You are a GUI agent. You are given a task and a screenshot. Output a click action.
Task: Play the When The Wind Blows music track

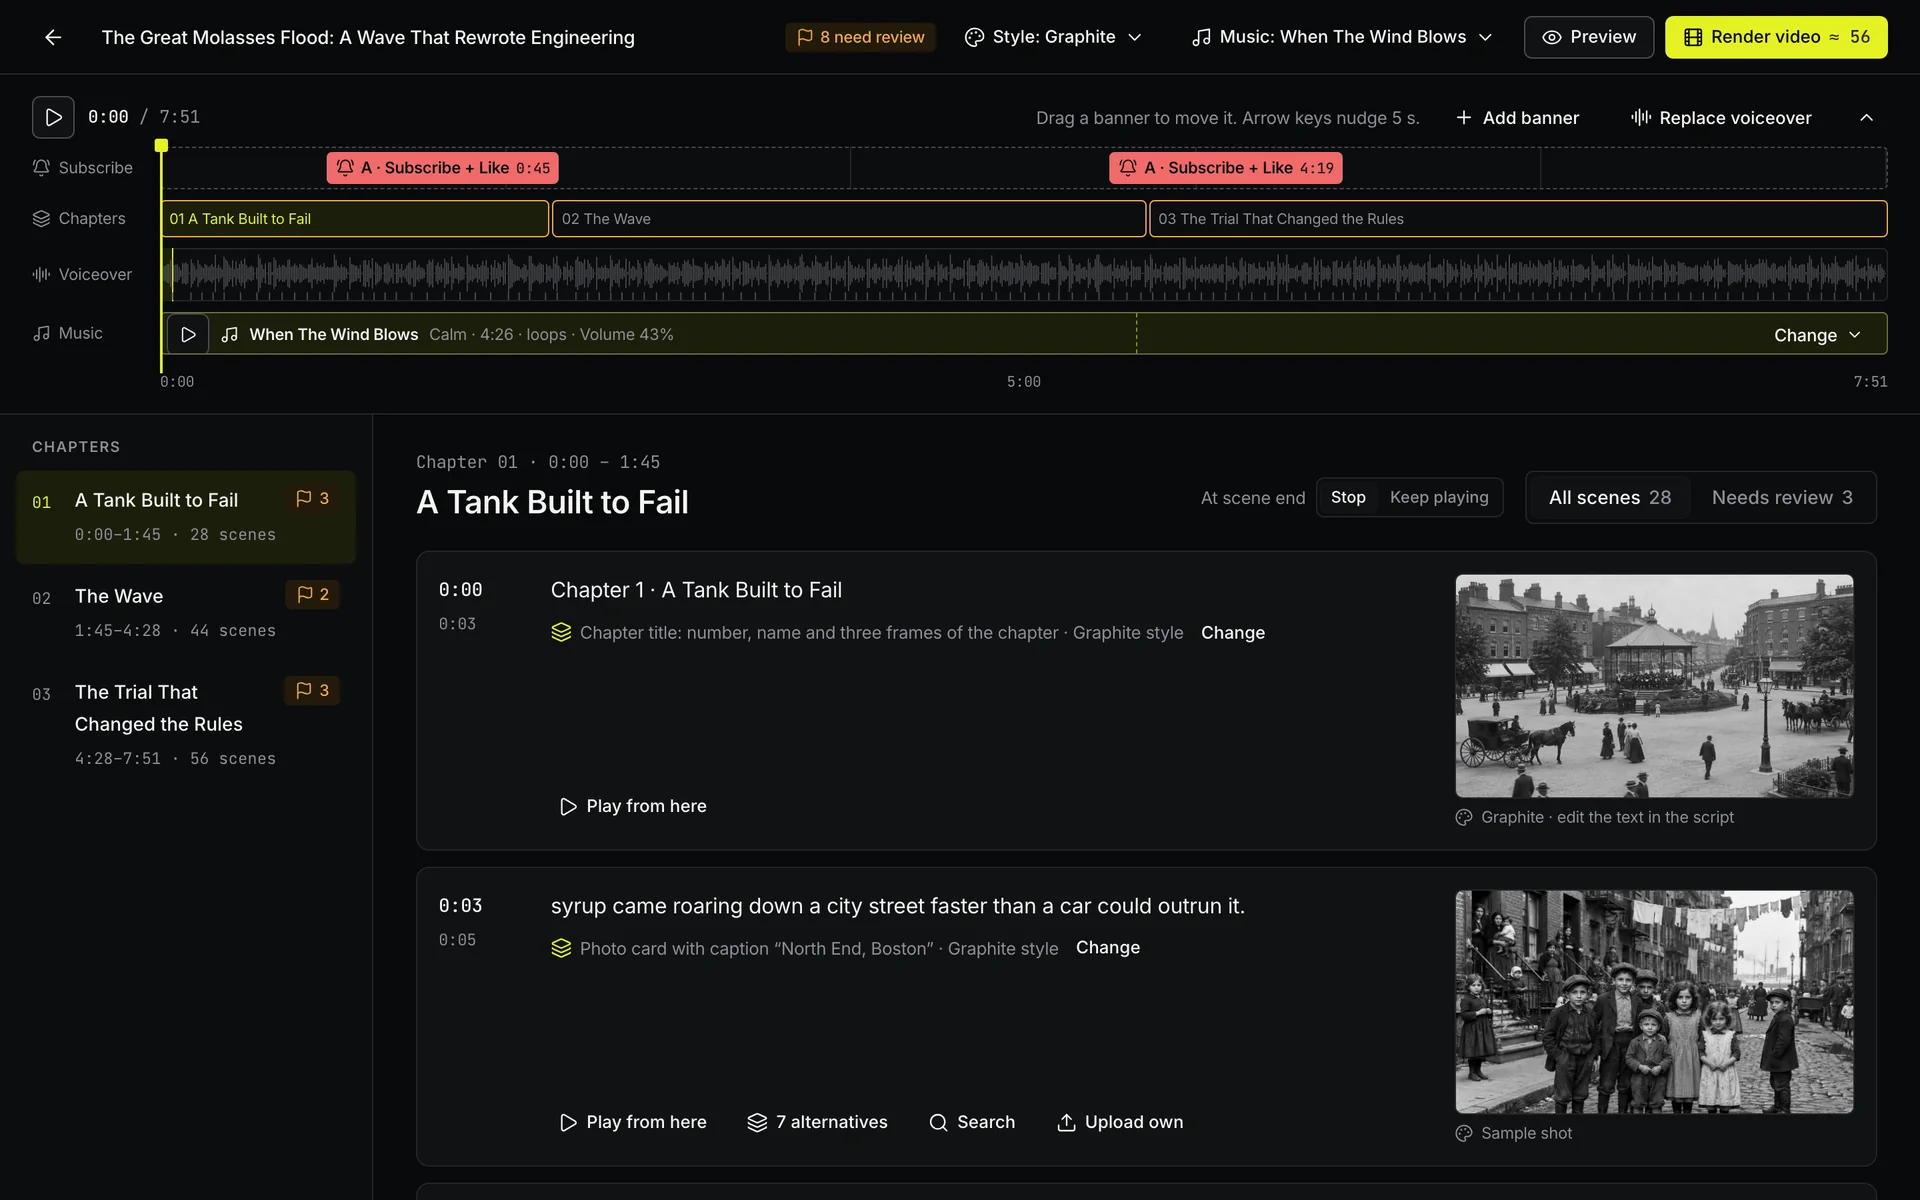pyautogui.click(x=188, y=334)
